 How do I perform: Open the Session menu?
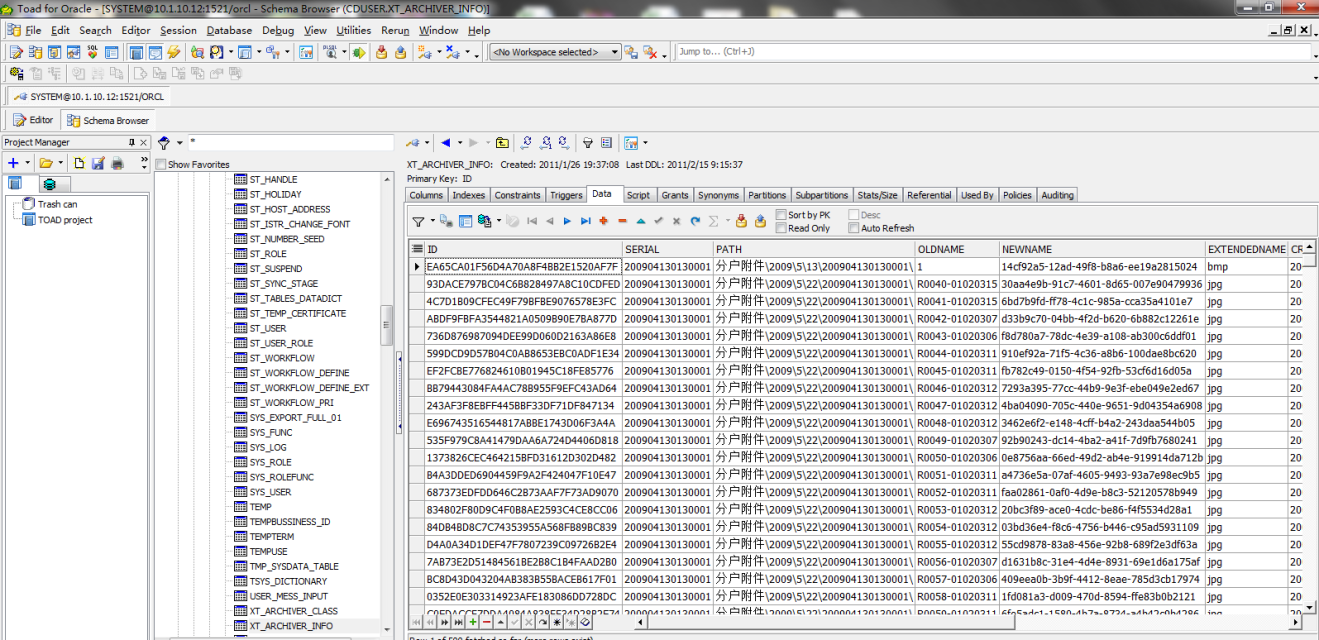(178, 30)
